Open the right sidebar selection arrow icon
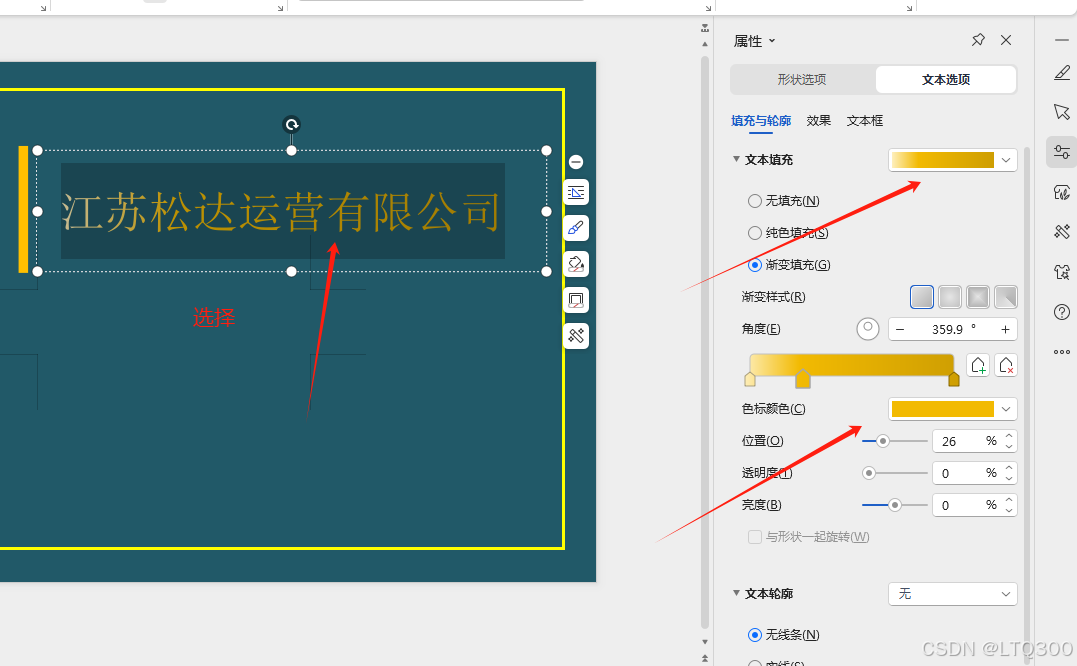Screen dimensions: 1077x666 1062,112
